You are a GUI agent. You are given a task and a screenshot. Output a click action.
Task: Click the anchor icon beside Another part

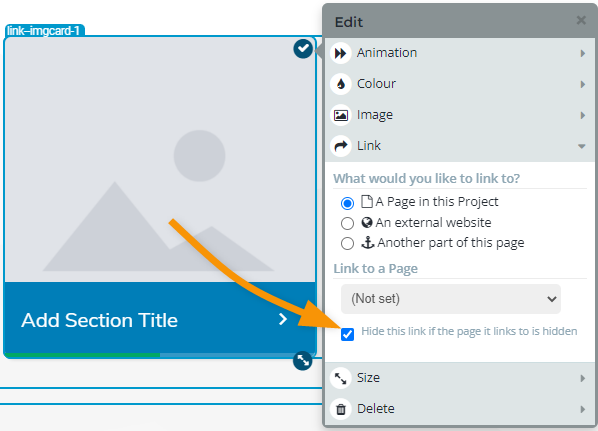pyautogui.click(x=367, y=243)
